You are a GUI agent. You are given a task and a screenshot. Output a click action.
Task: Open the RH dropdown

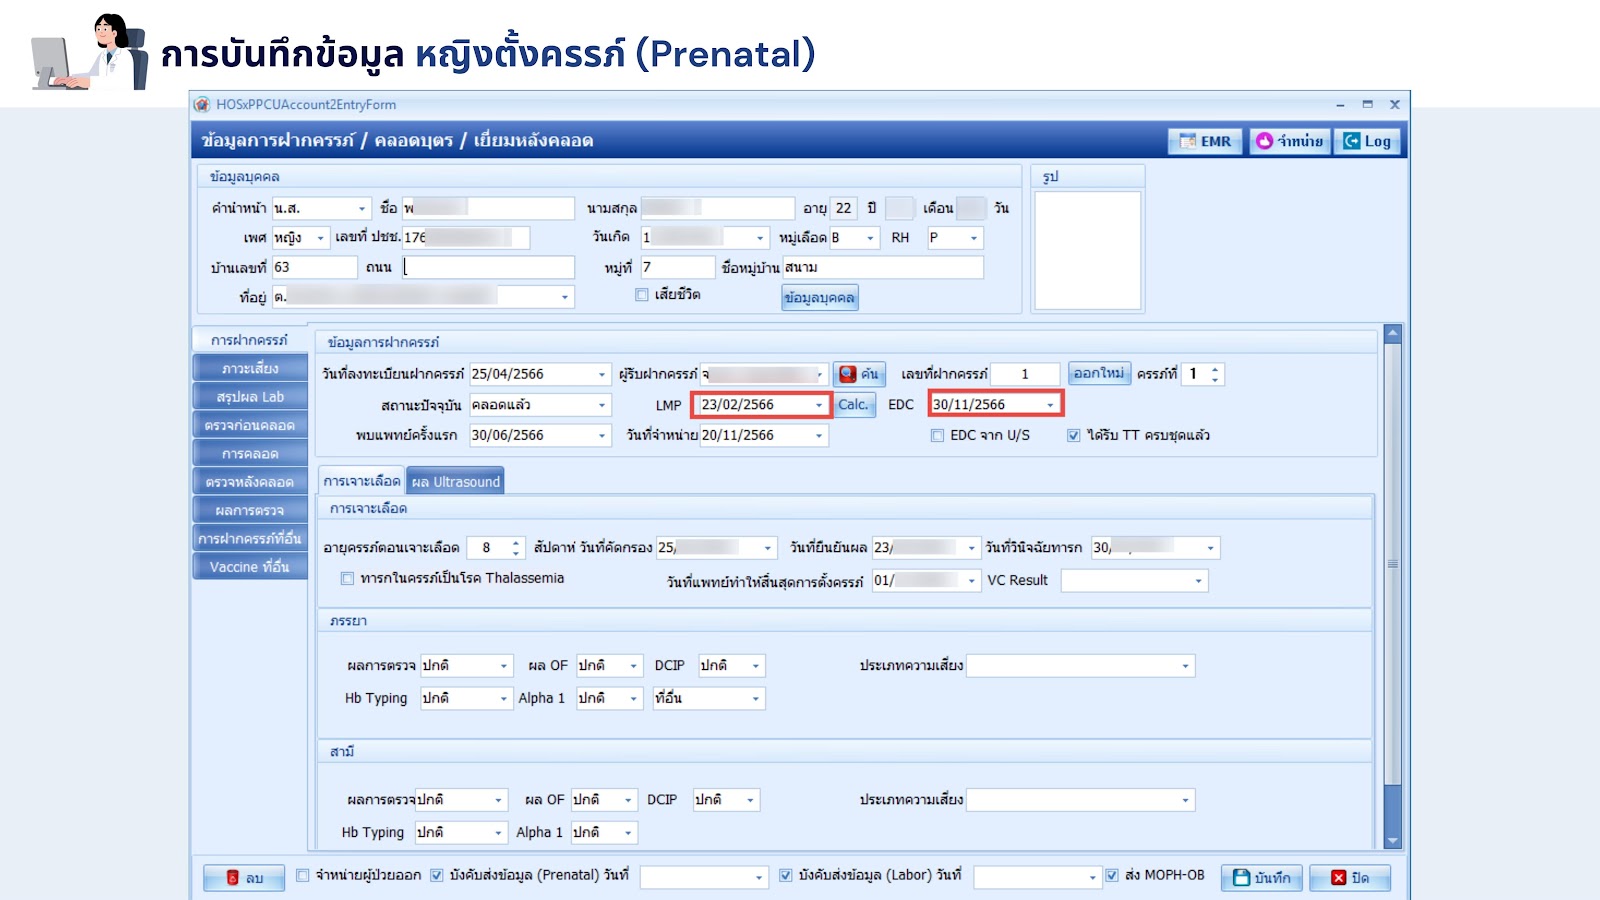[974, 238]
